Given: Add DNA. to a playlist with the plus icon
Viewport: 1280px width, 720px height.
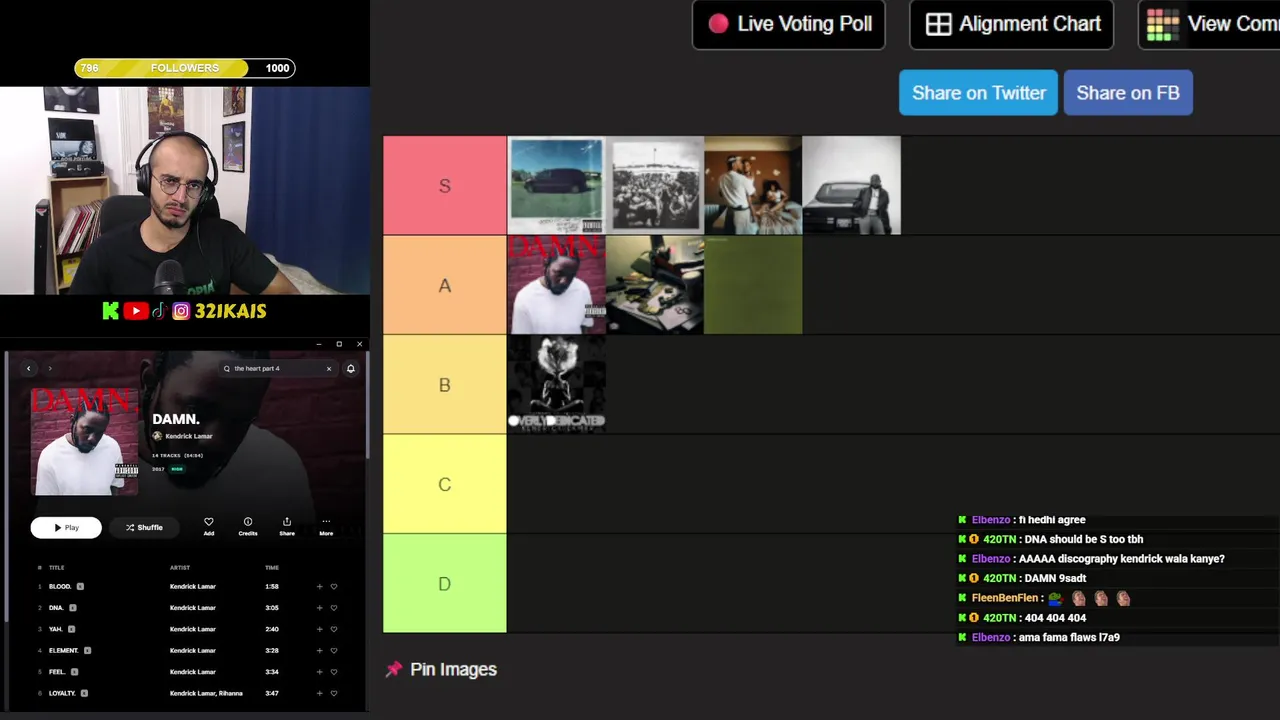Looking at the screenshot, I should pos(319,608).
